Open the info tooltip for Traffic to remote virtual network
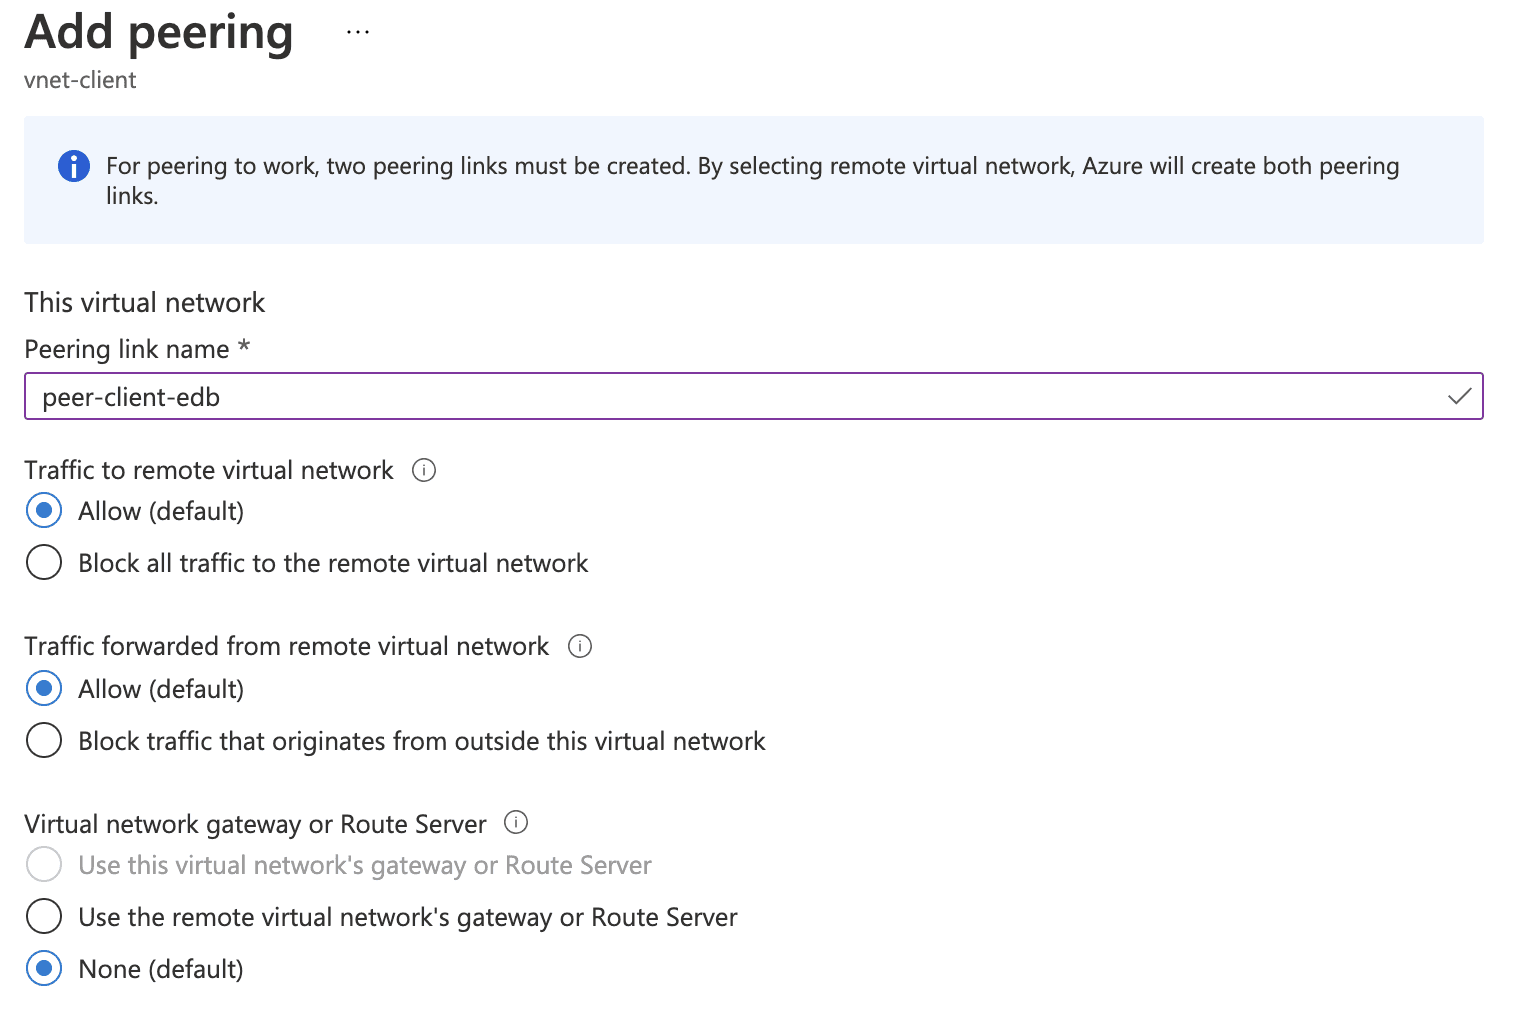Screen dimensions: 1526x1018 pos(424,470)
